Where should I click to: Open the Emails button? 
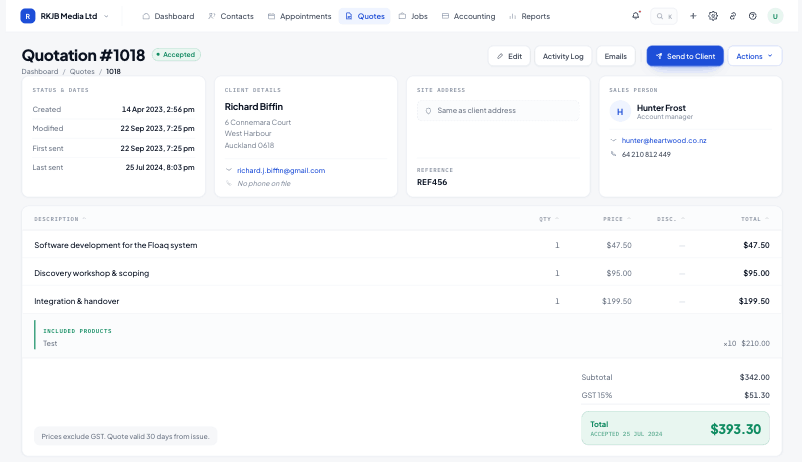(x=616, y=56)
